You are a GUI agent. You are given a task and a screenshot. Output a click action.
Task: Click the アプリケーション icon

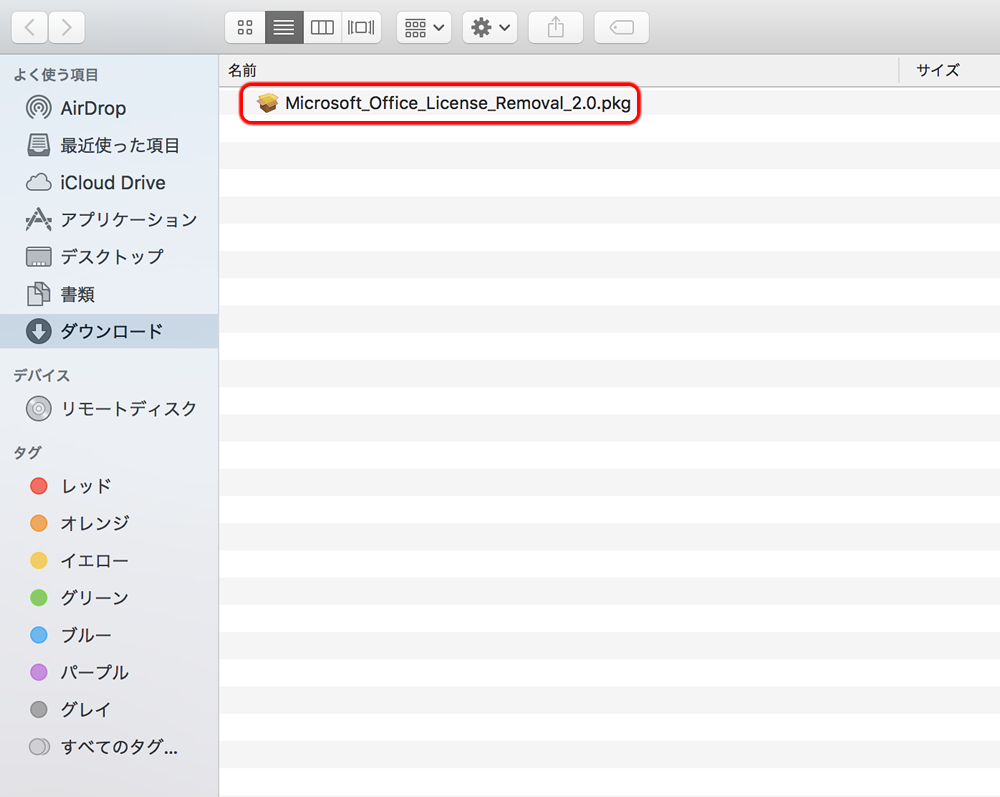tap(39, 219)
